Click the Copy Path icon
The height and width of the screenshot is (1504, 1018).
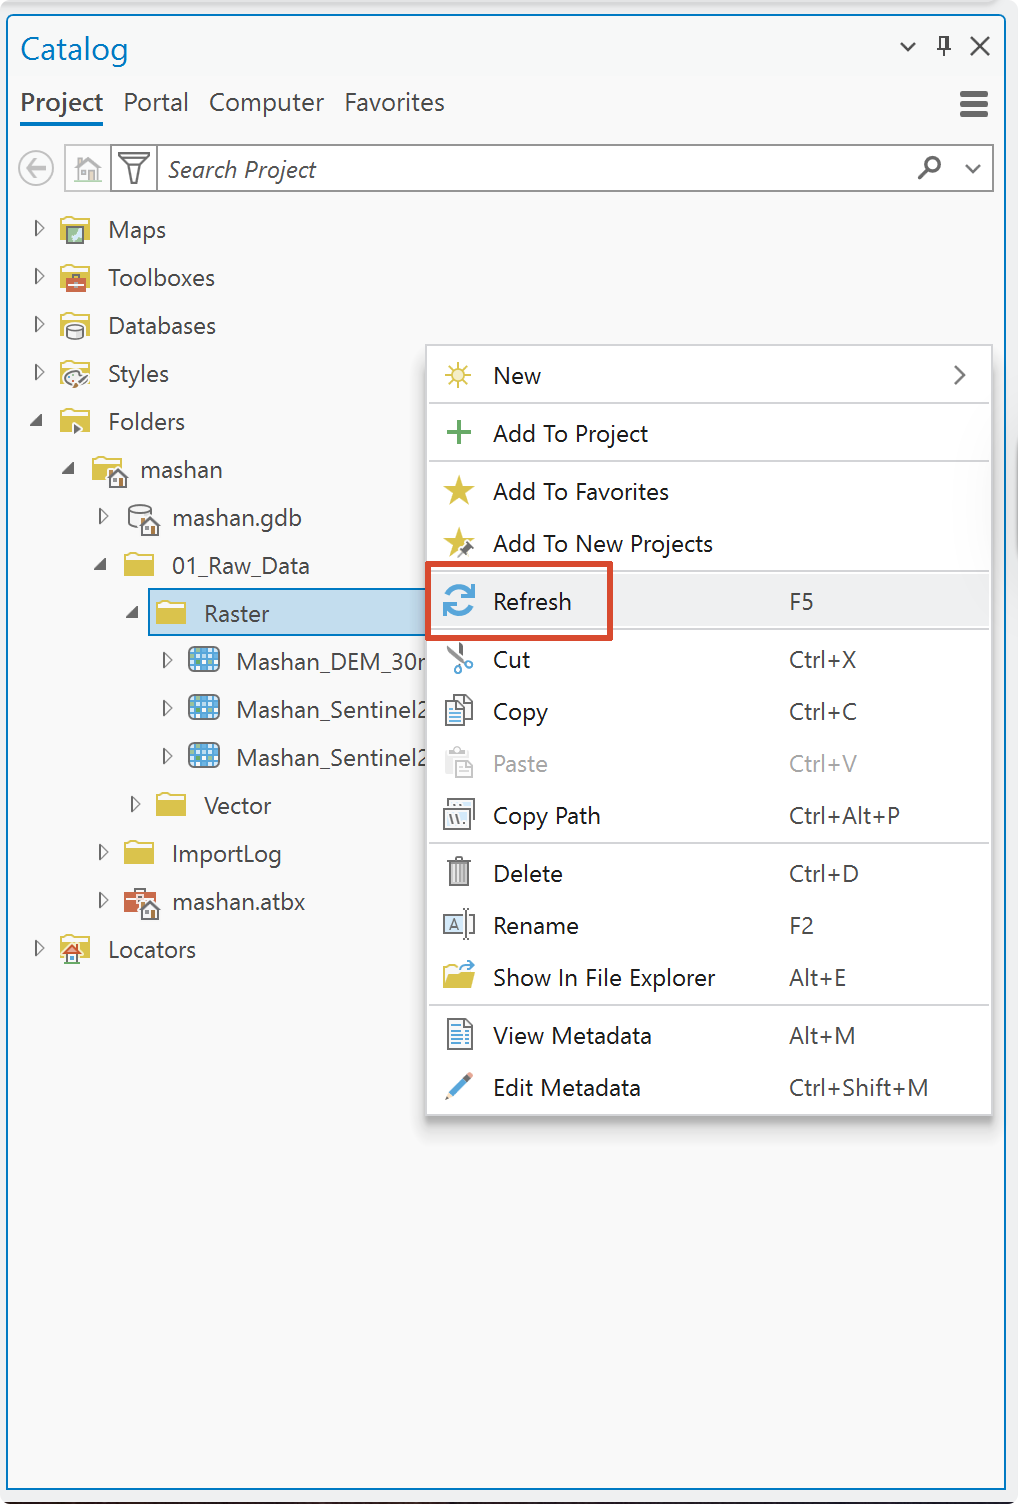[459, 815]
